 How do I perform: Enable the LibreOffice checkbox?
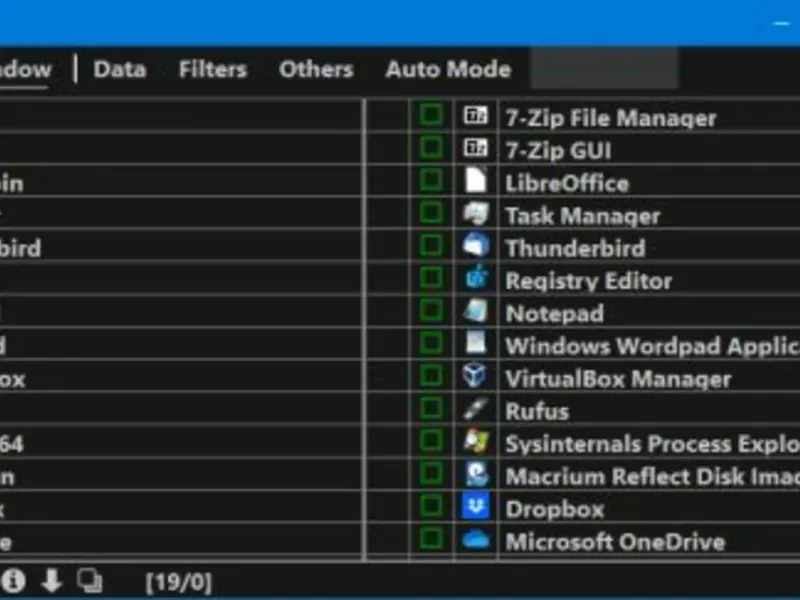(x=431, y=180)
